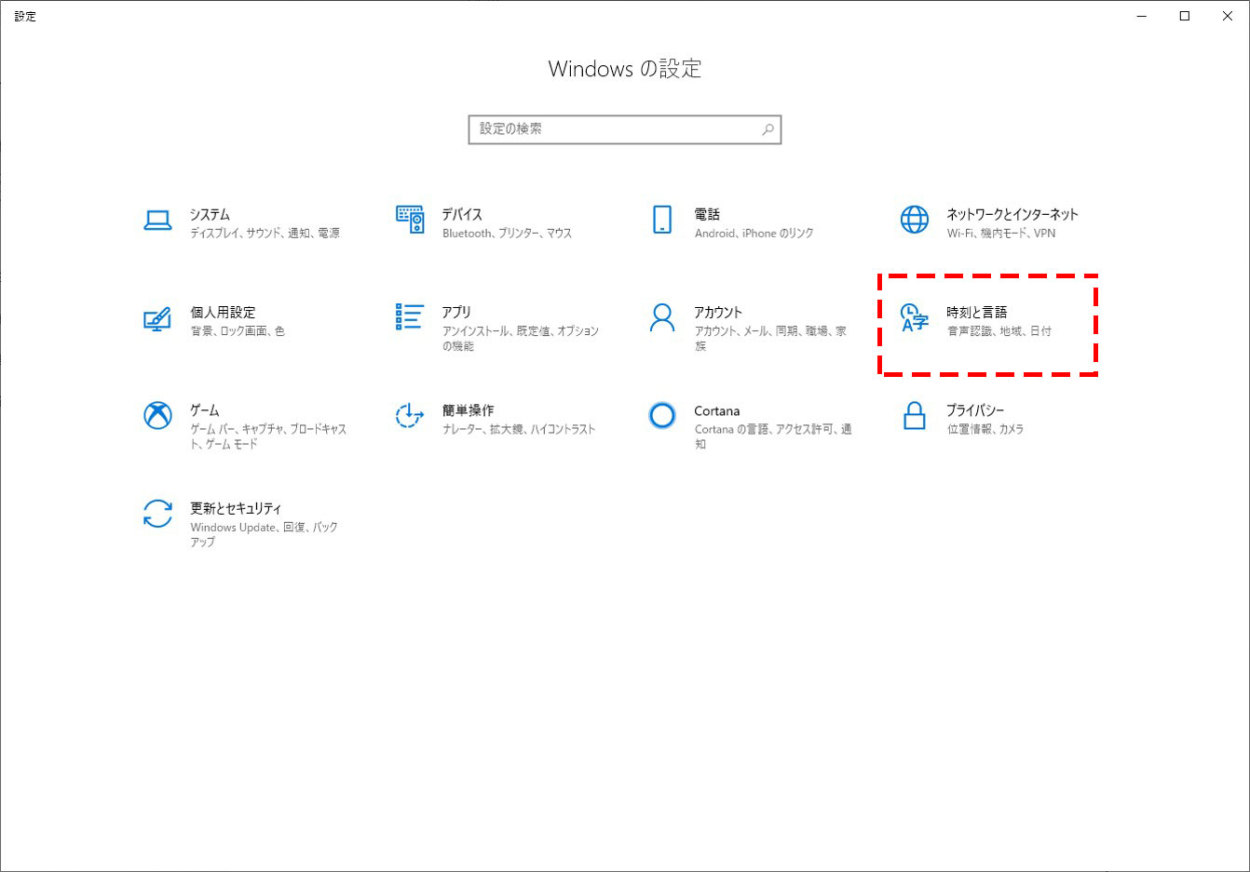Click the システム laptop icon
The image size is (1250, 872).
pos(158,221)
